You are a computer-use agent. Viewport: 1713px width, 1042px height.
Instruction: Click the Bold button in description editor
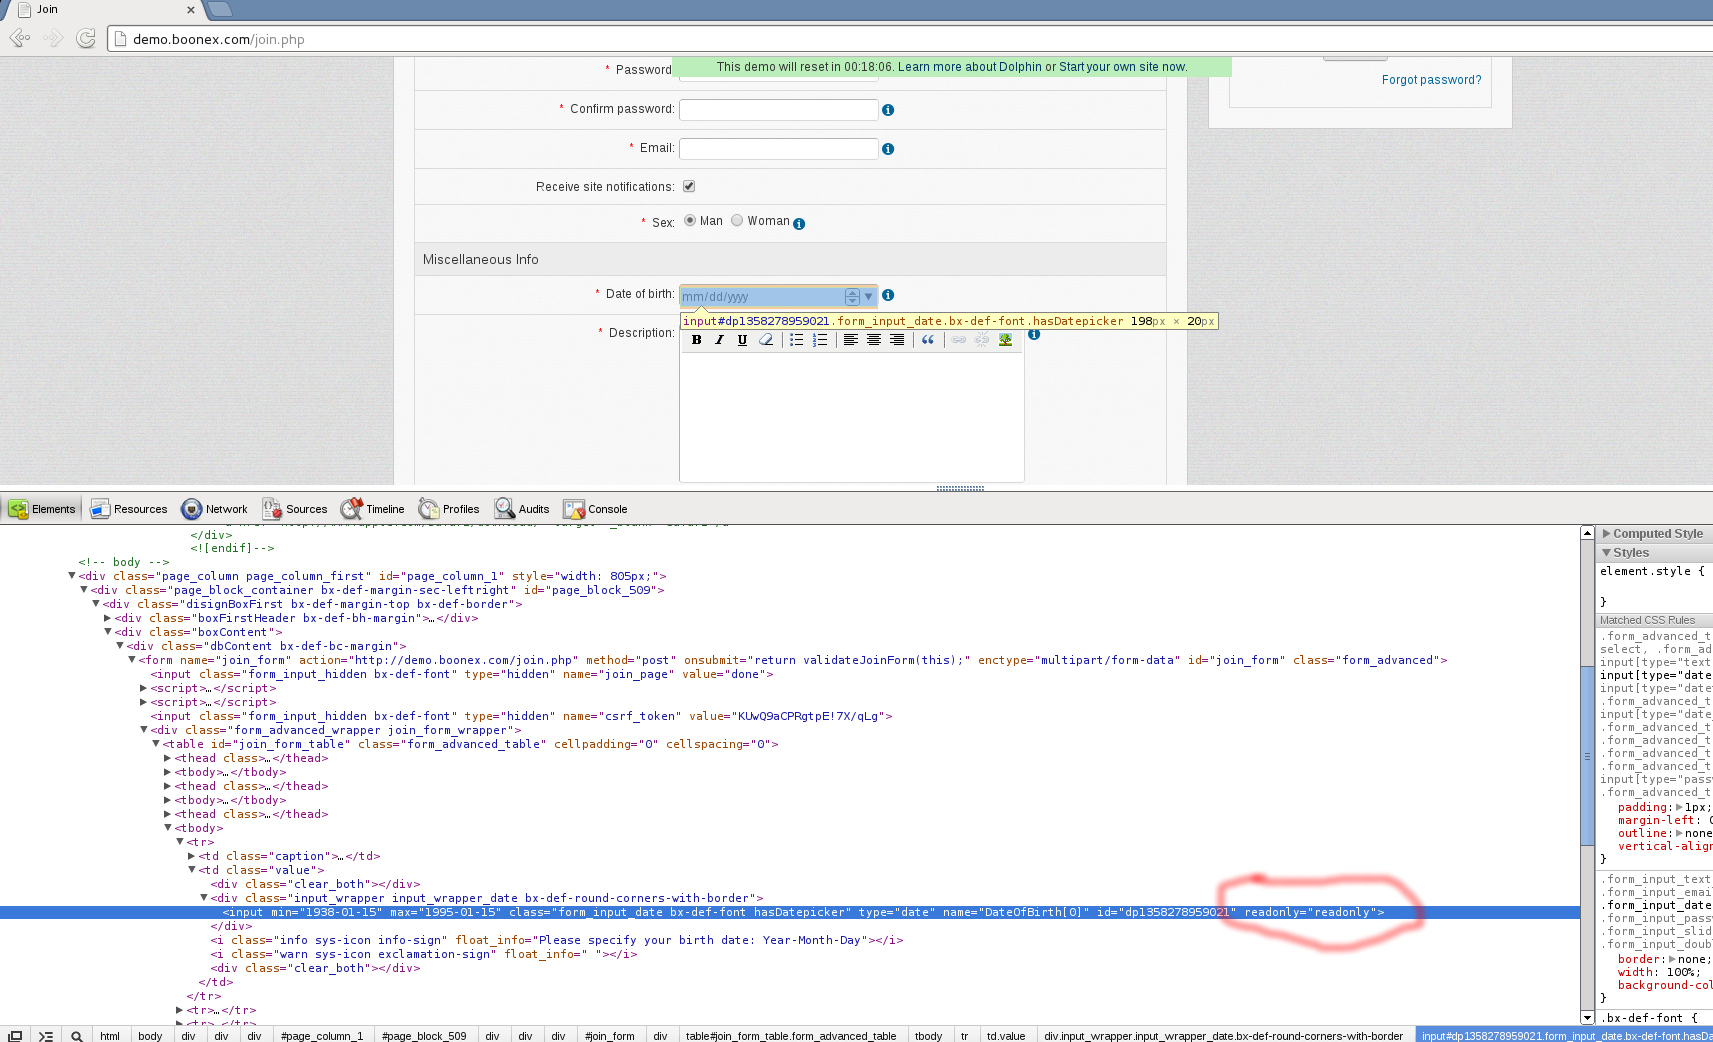(696, 340)
